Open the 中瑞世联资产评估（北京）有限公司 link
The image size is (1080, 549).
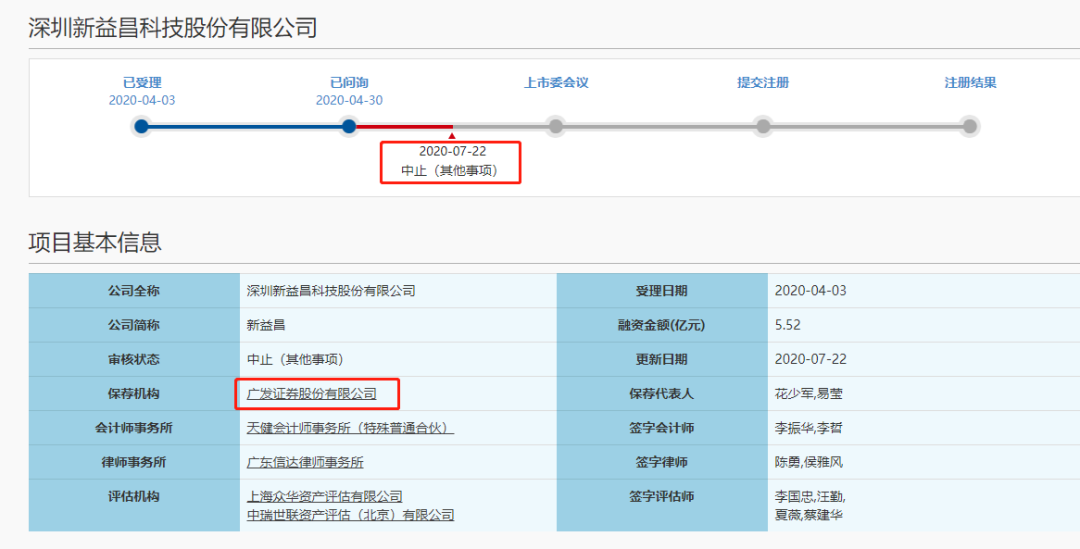pos(350,514)
